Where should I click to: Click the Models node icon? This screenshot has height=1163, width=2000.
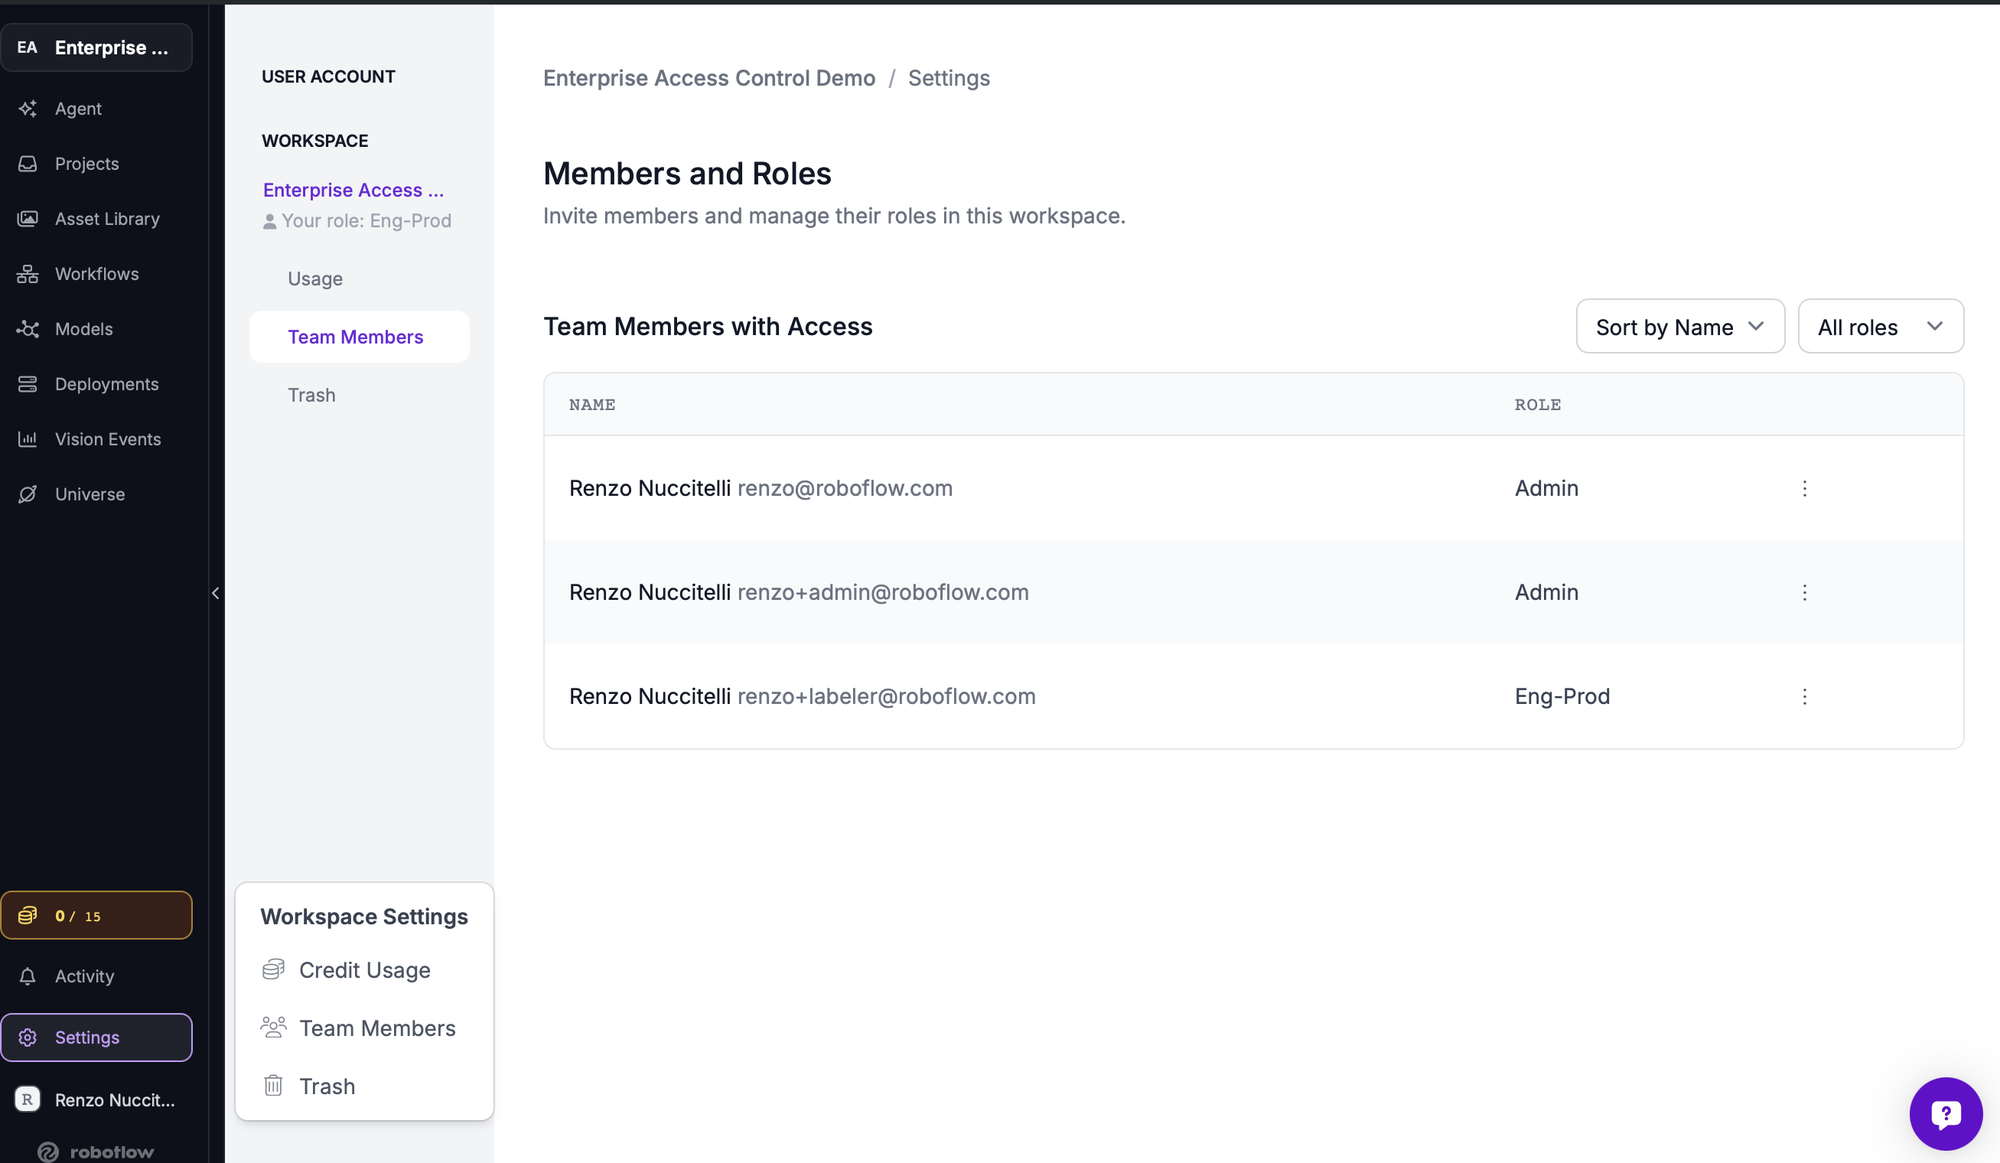[28, 328]
